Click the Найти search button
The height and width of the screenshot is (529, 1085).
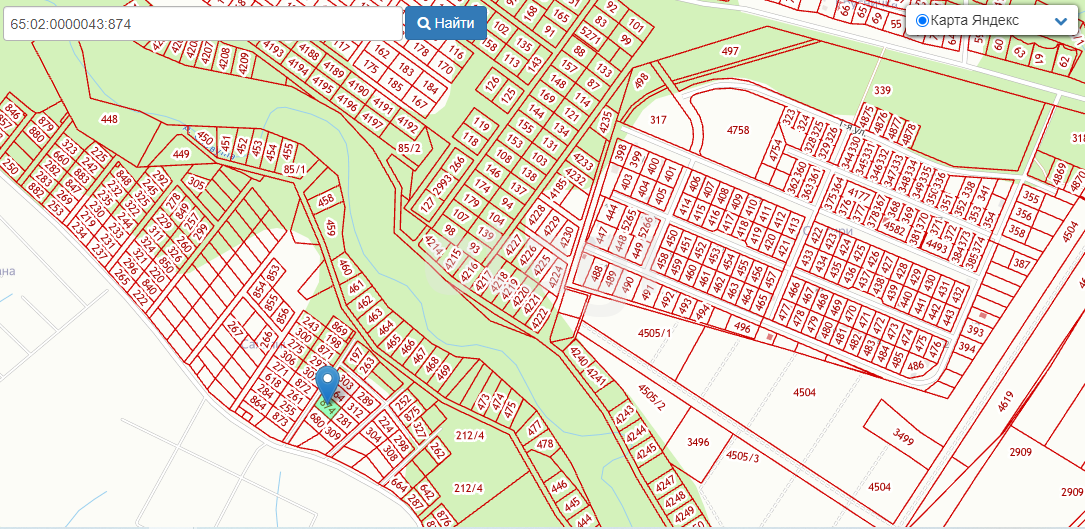point(446,23)
